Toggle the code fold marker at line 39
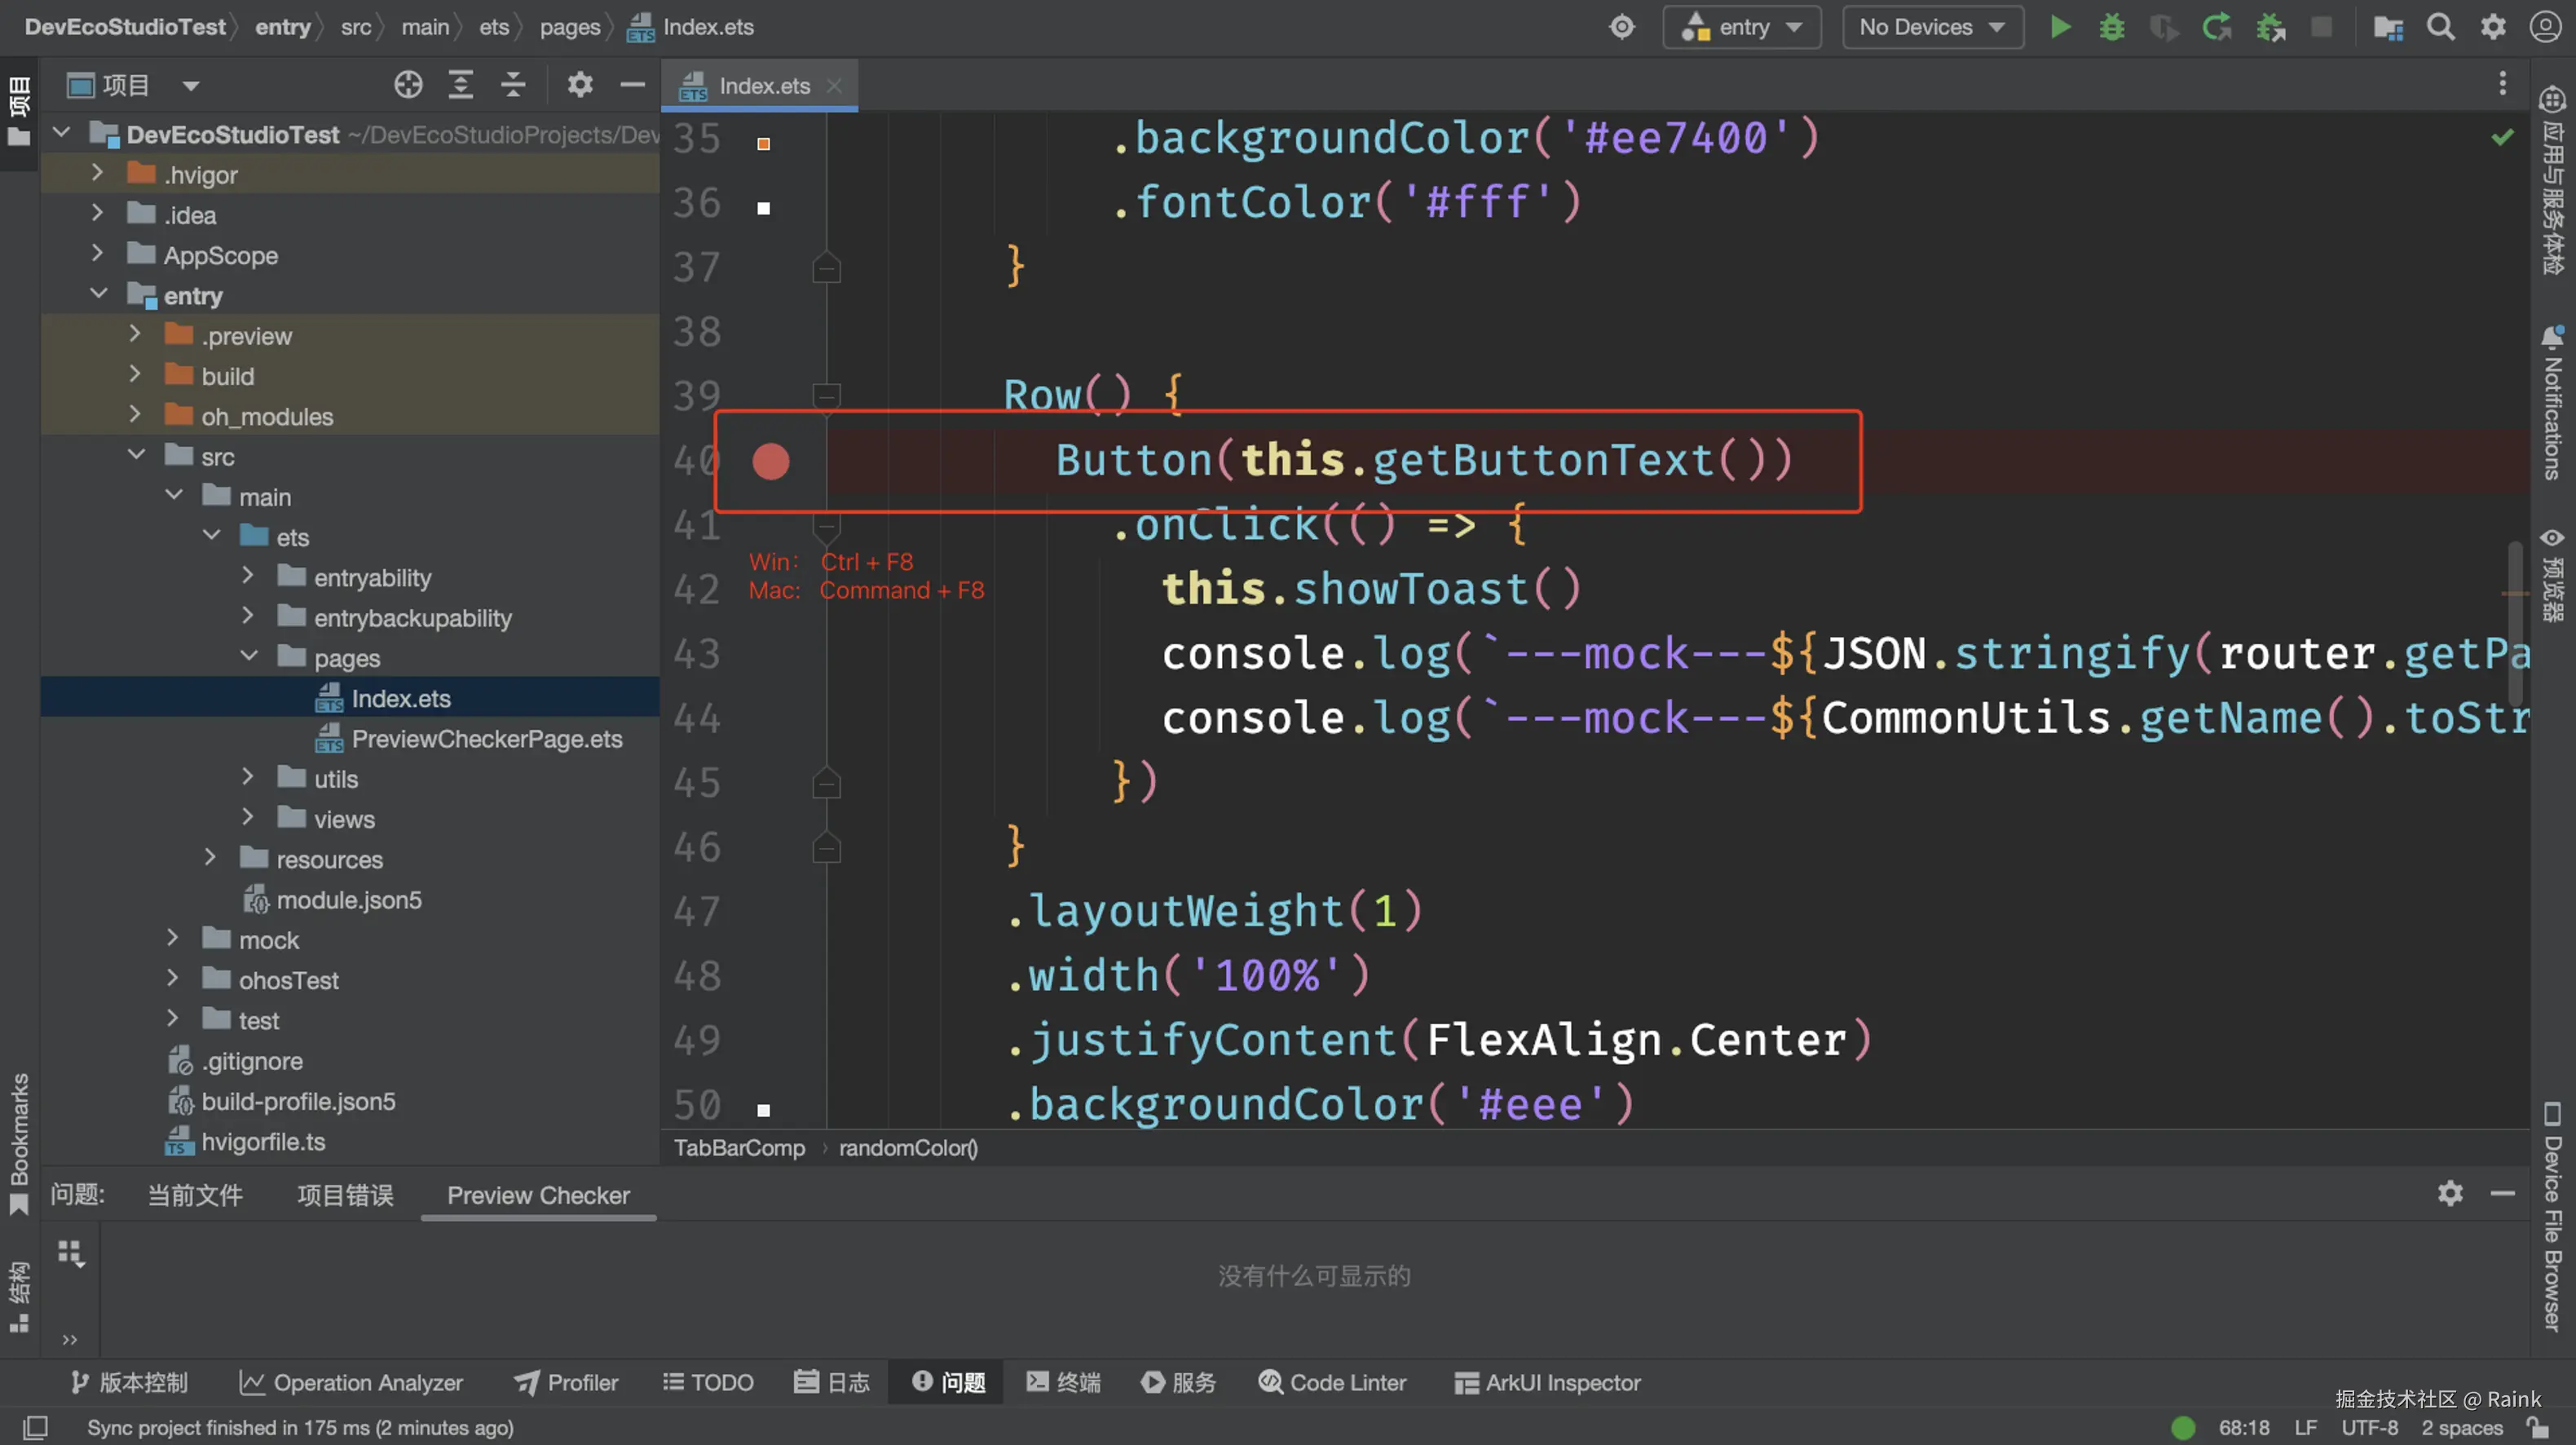Viewport: 2576px width, 1445px height. [826, 395]
